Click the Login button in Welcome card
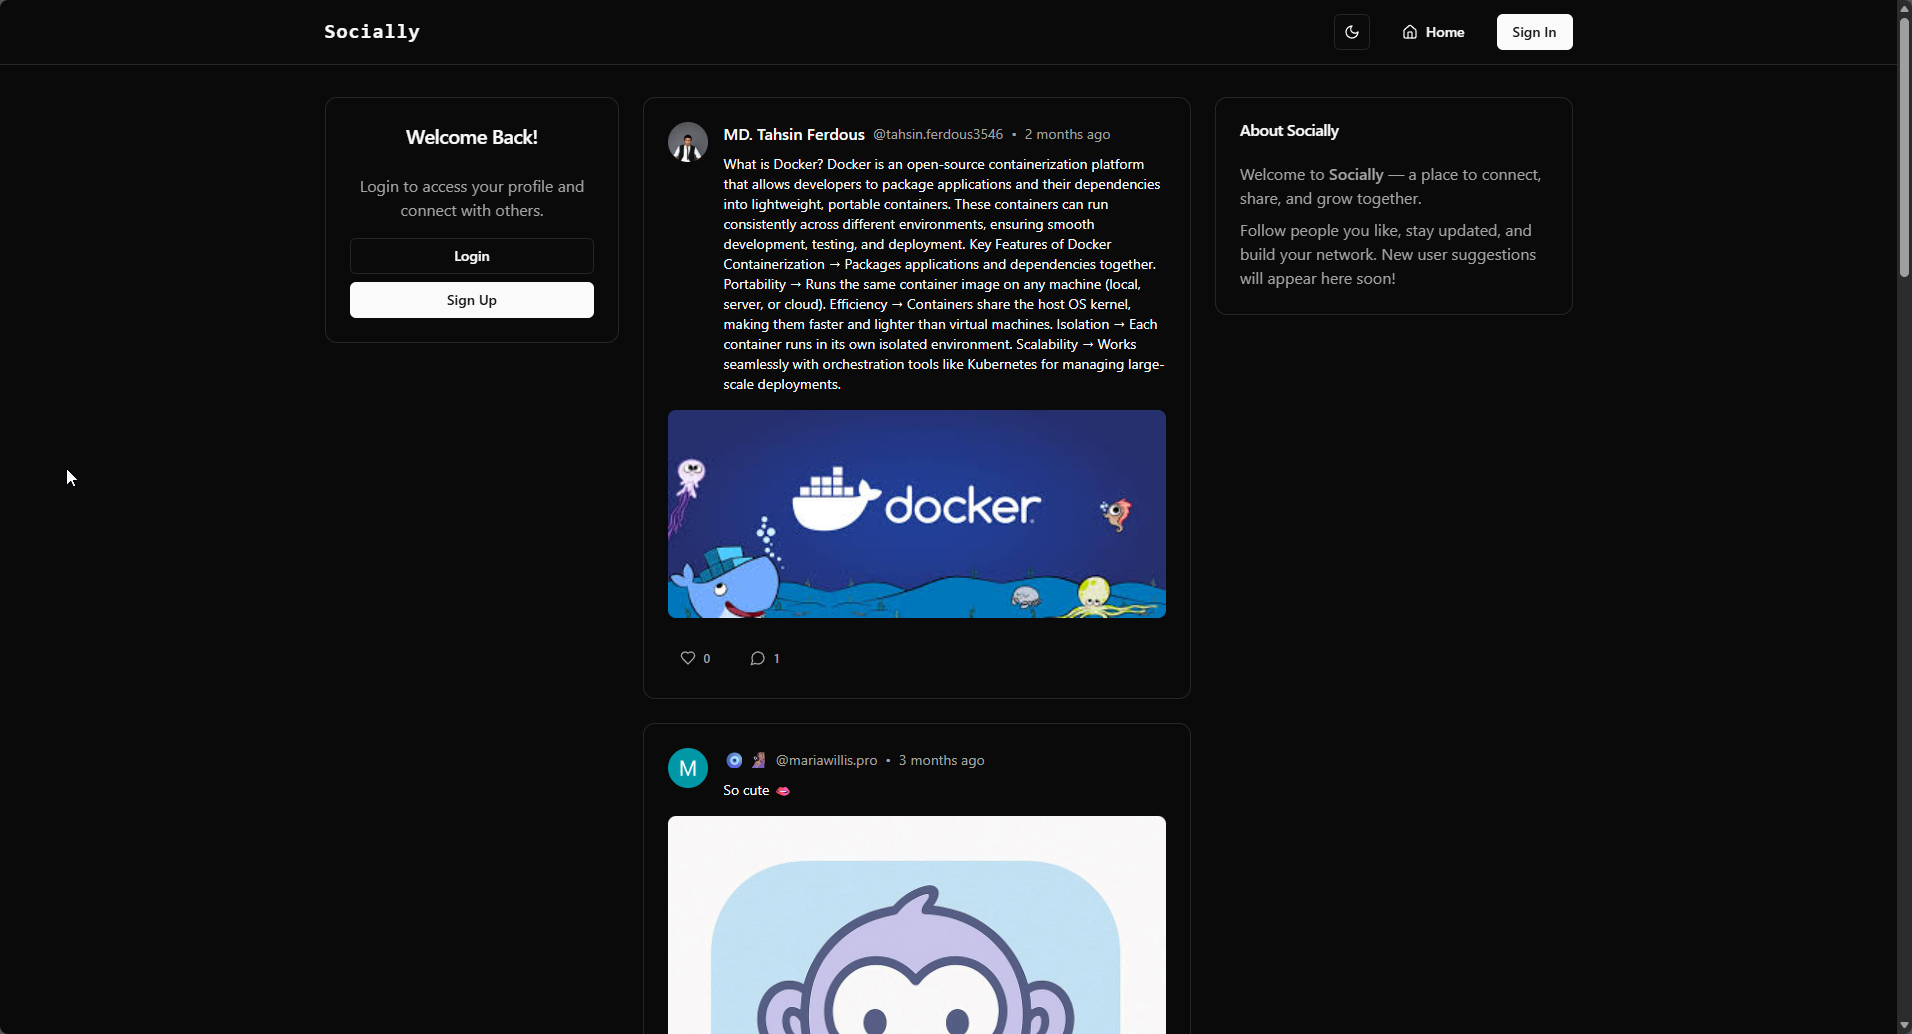The height and width of the screenshot is (1034, 1912). pos(471,256)
